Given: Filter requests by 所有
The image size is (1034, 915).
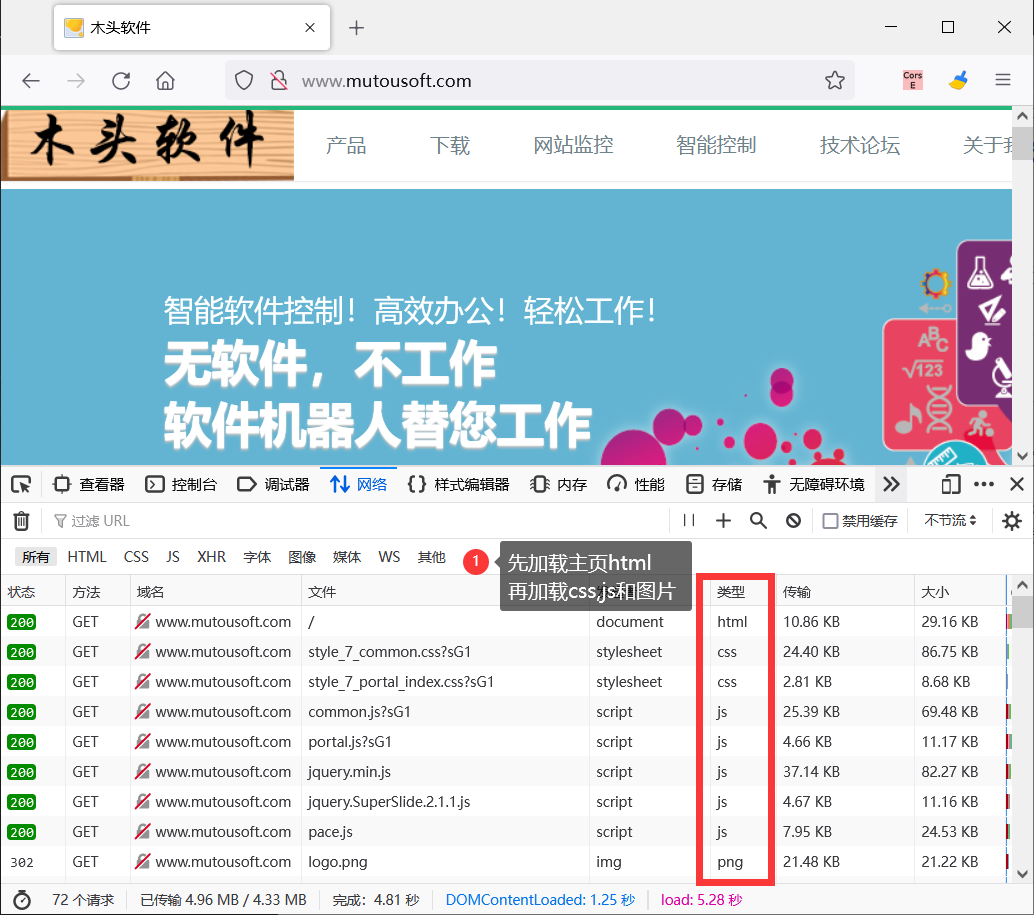Looking at the screenshot, I should (36, 557).
